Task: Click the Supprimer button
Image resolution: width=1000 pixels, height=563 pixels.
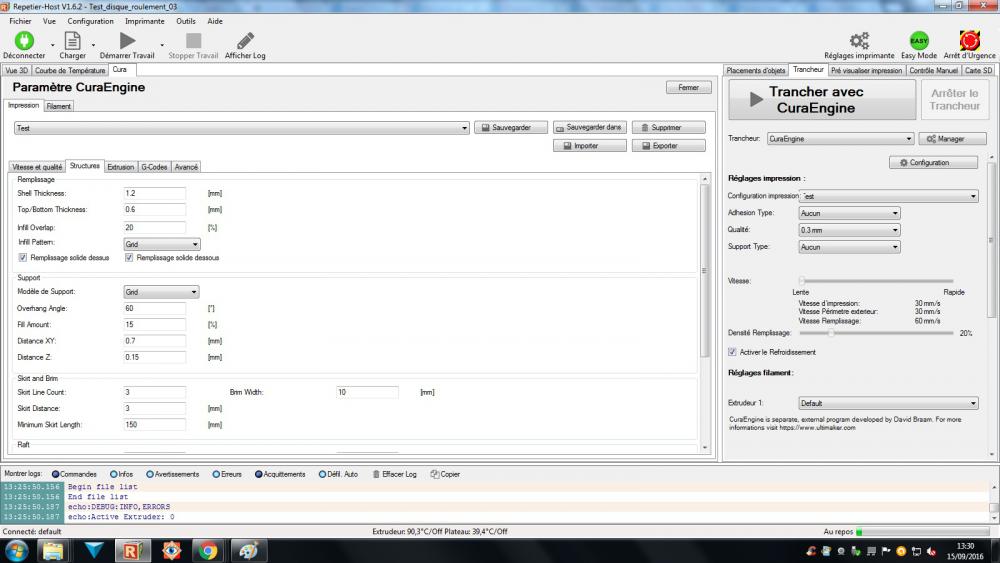Action: point(668,128)
